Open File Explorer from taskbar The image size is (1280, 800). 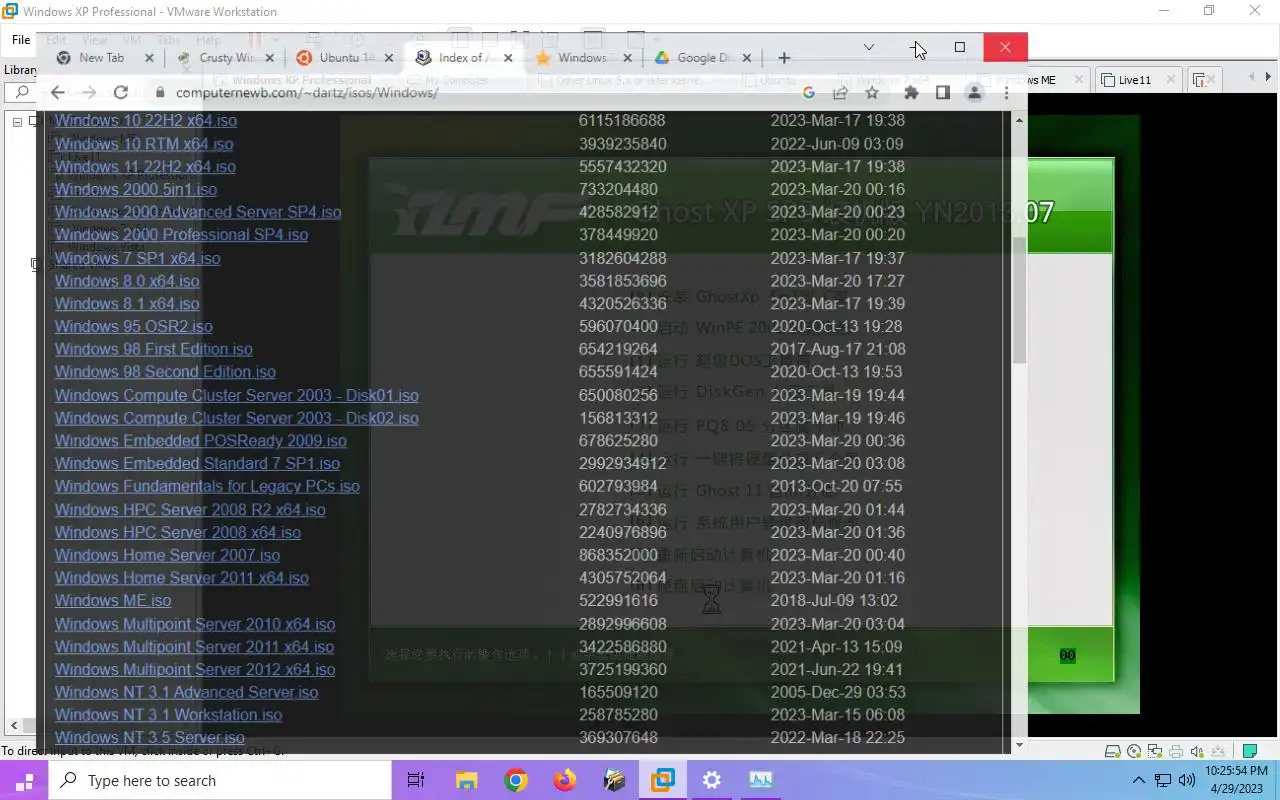[466, 781]
